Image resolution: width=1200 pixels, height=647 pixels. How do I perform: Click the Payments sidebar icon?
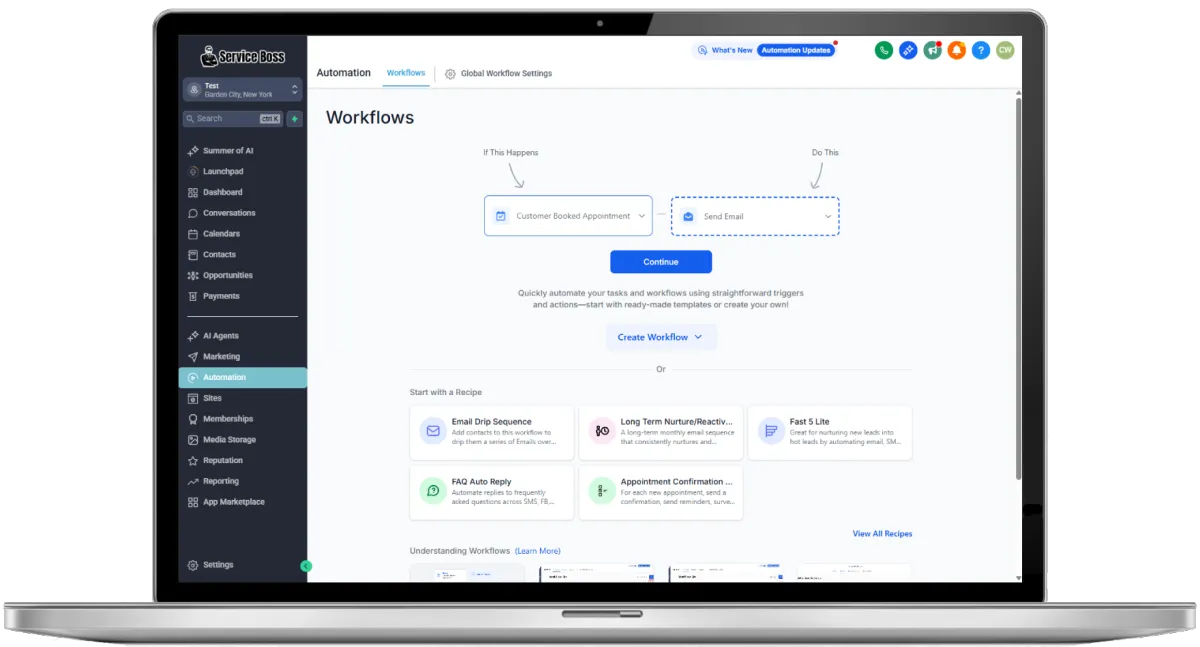click(193, 296)
